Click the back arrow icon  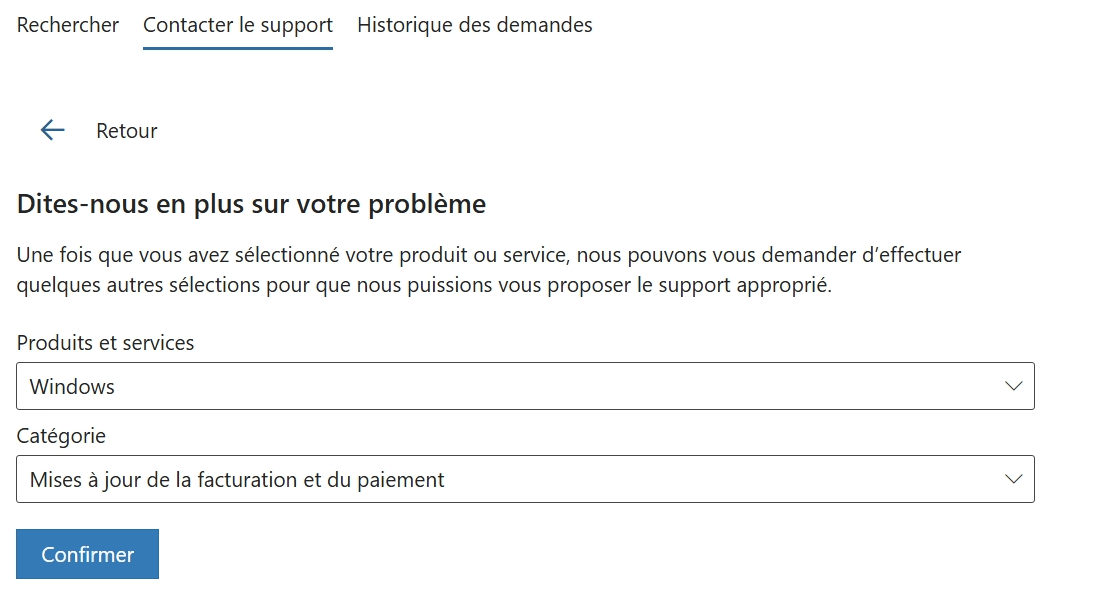pos(52,130)
